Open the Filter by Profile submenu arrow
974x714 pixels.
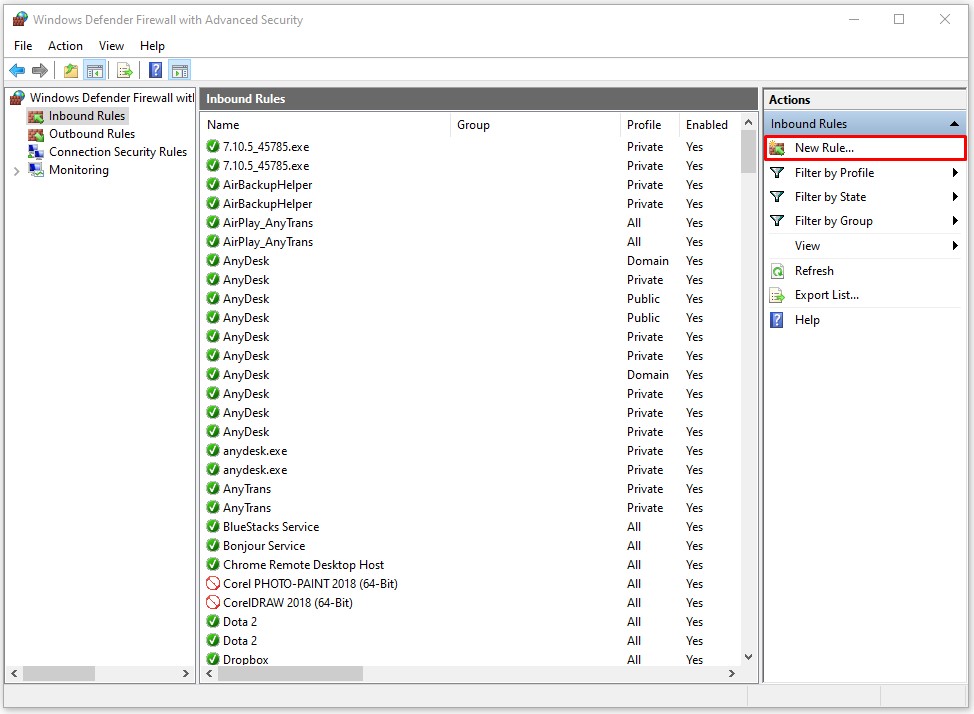click(x=955, y=173)
